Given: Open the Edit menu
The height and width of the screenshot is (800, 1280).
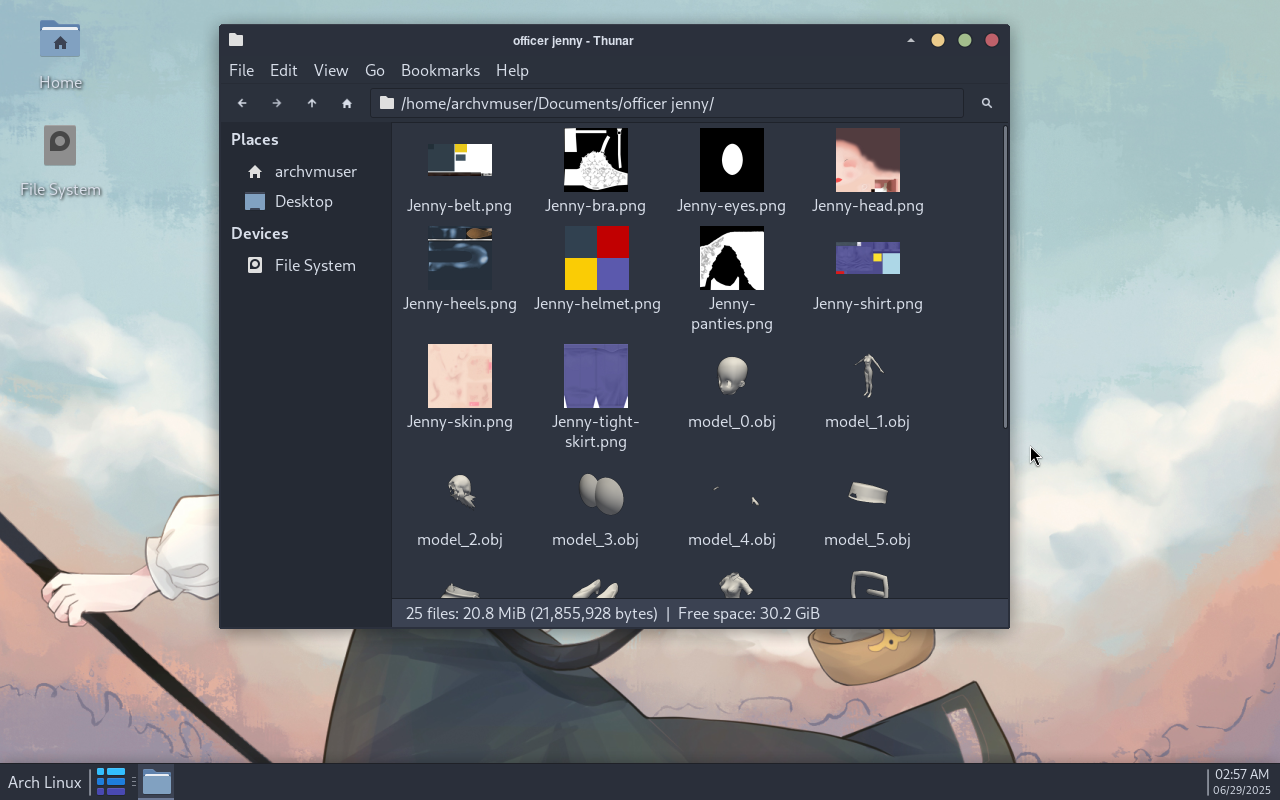Looking at the screenshot, I should click(x=283, y=70).
